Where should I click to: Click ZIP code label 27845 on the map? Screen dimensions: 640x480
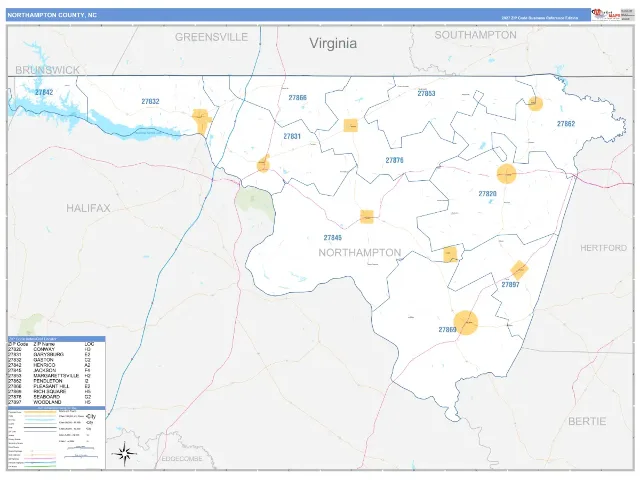point(333,238)
